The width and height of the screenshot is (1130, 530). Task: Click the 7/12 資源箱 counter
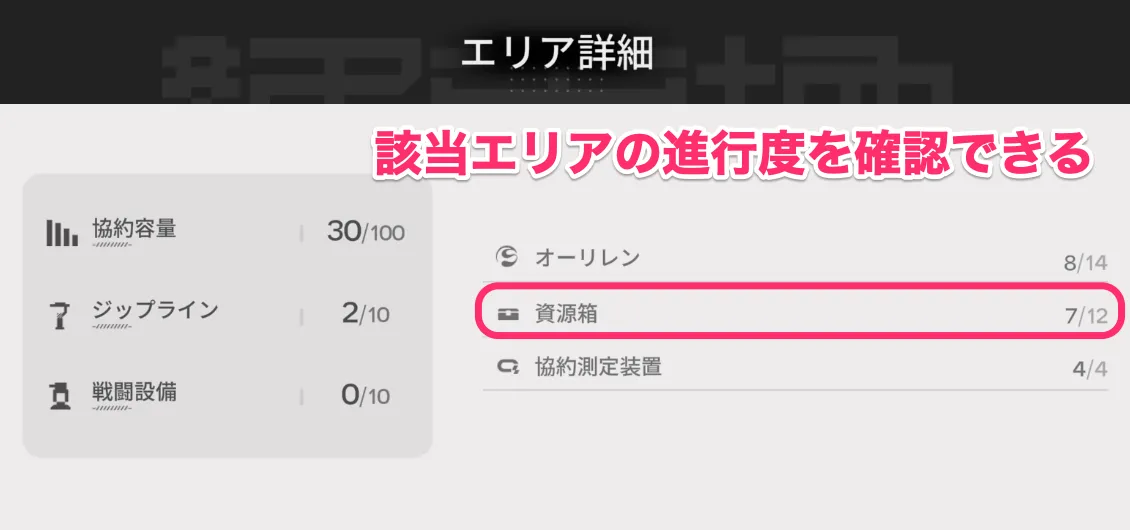tap(1085, 318)
